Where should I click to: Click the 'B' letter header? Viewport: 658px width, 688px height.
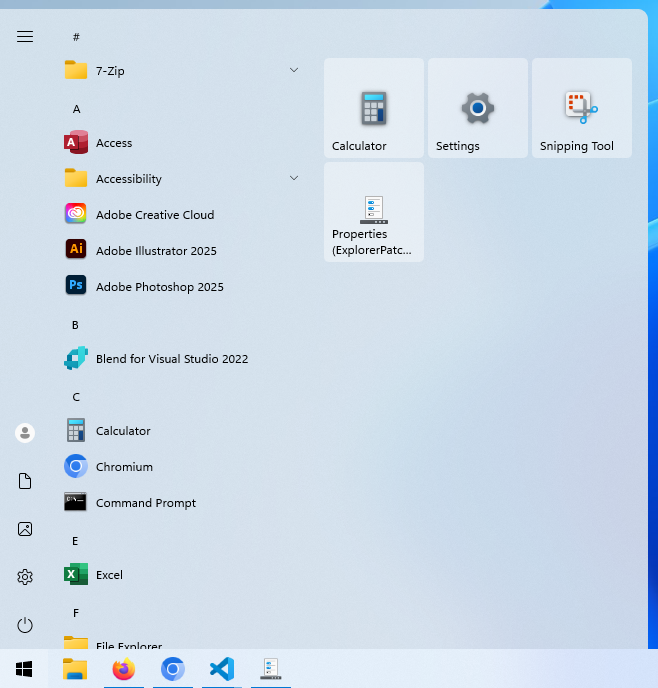75,325
